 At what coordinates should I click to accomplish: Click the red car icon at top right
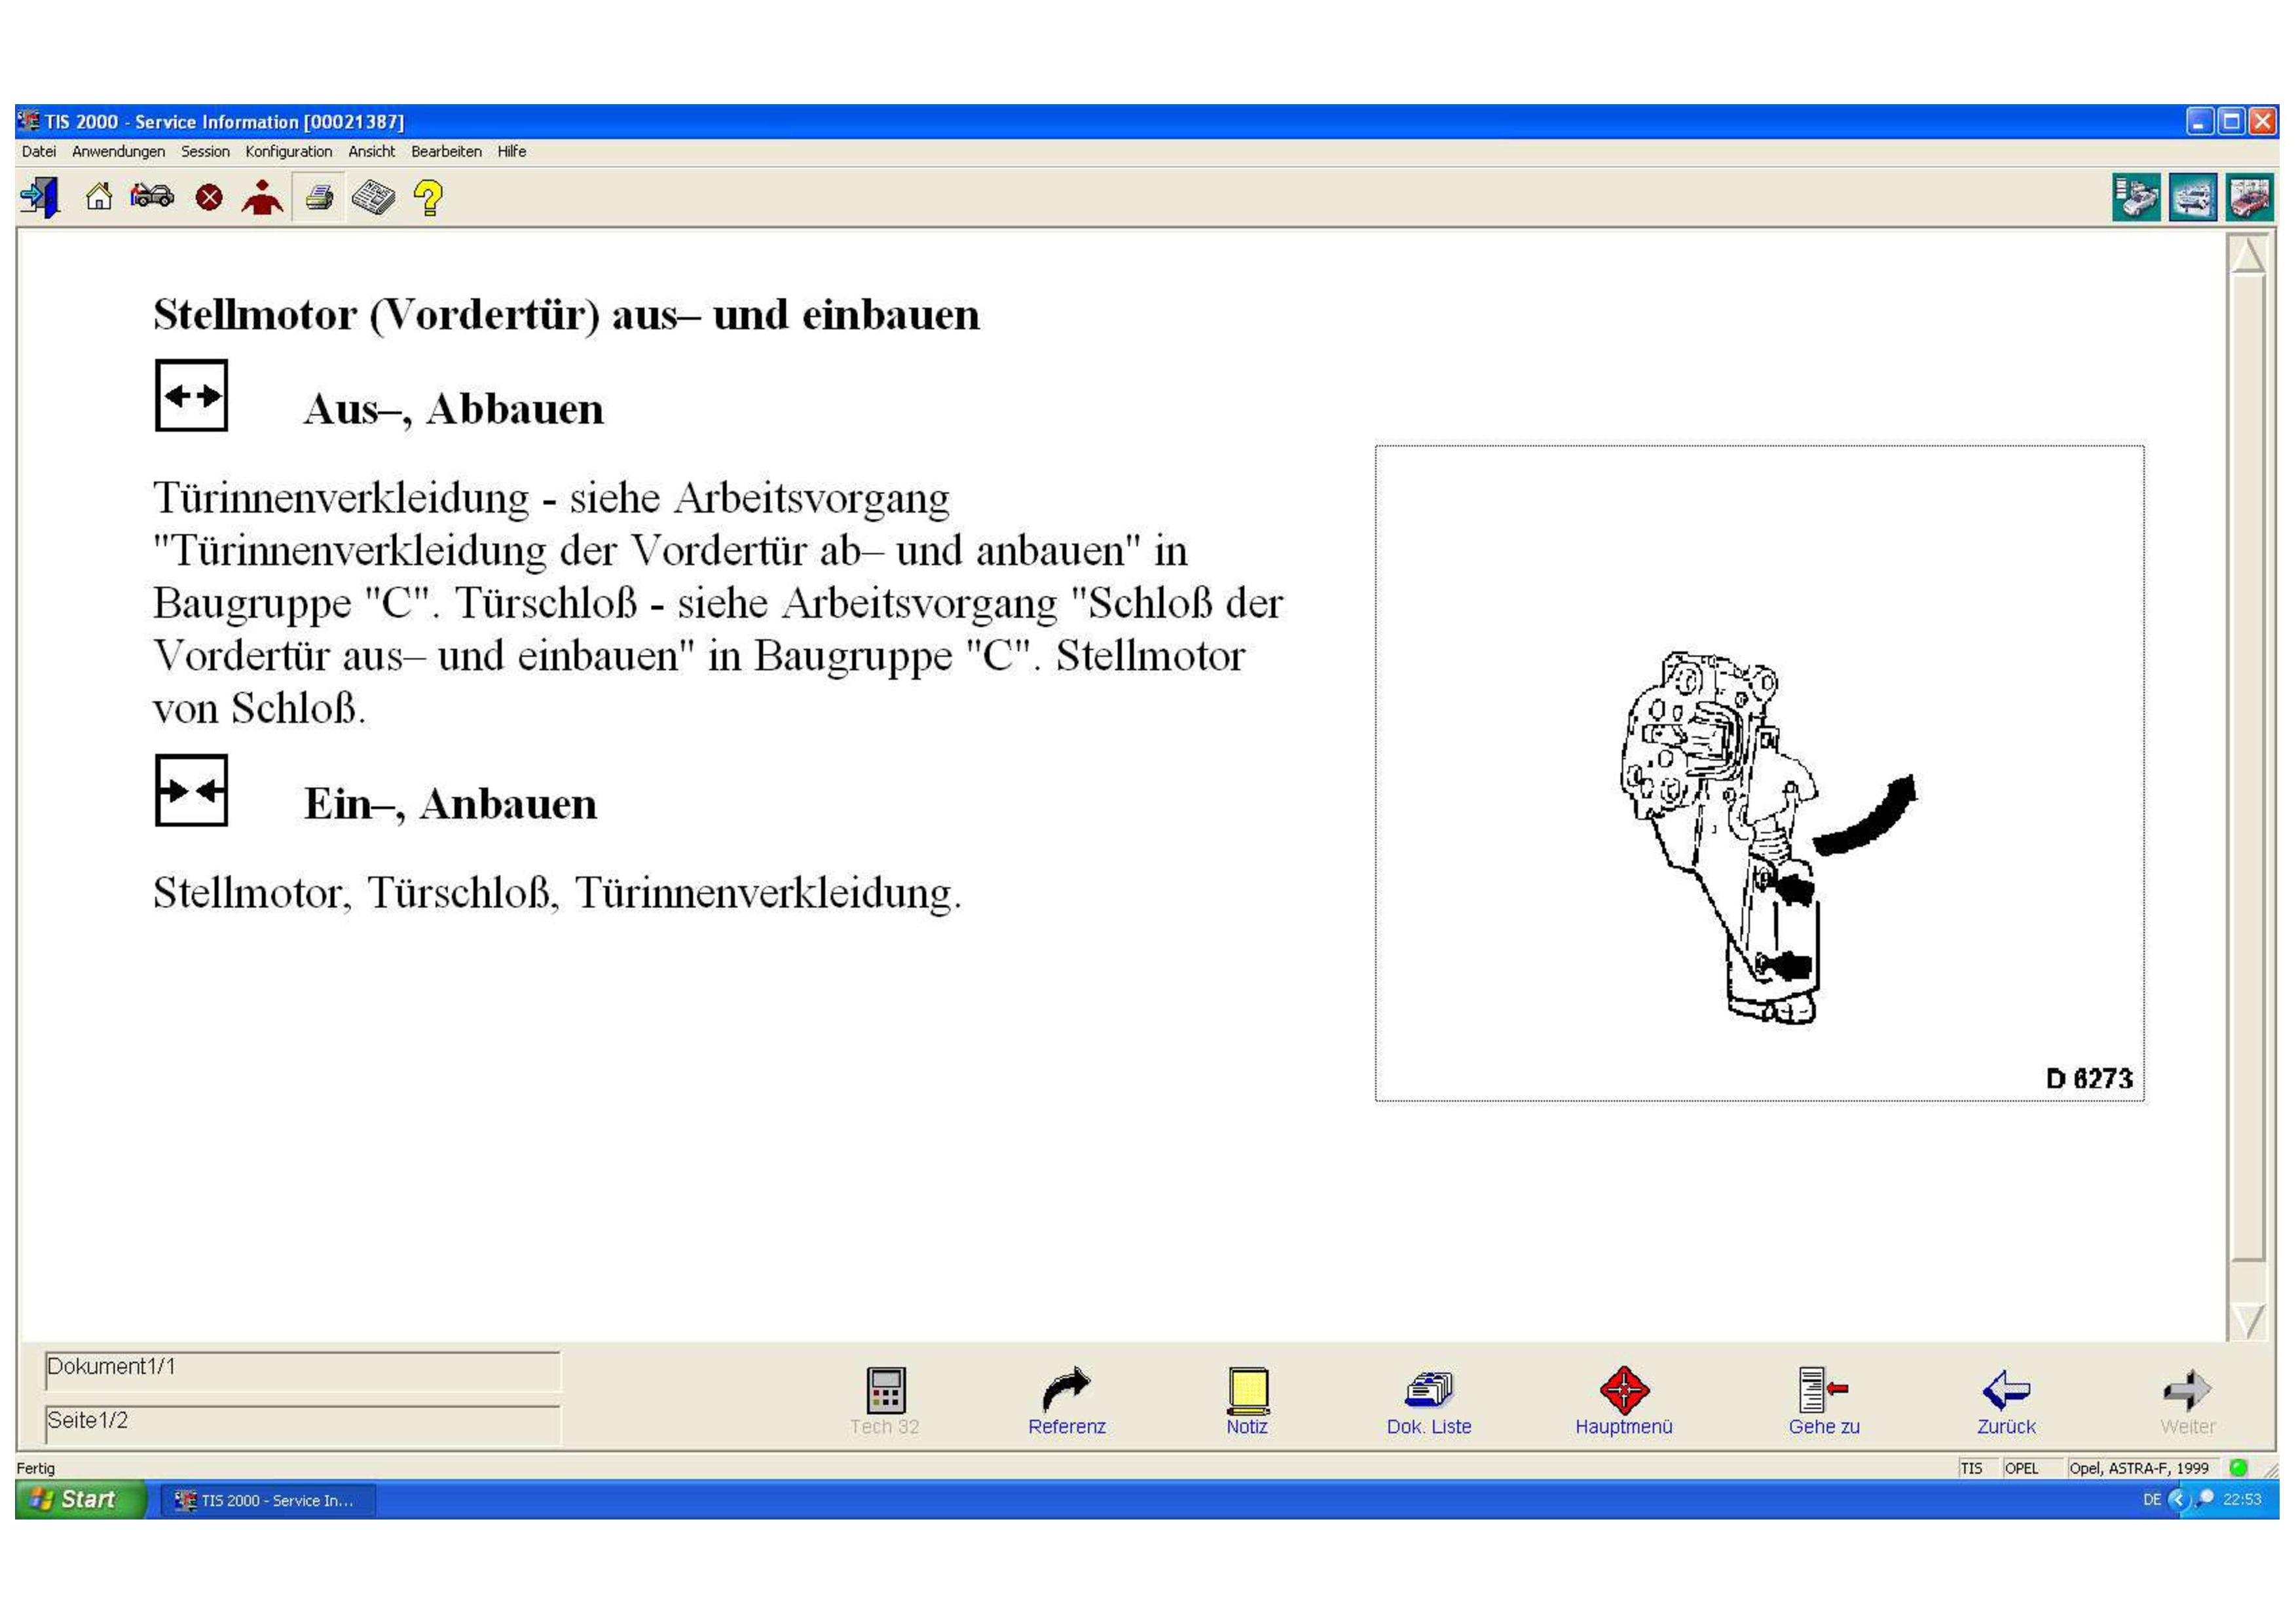2250,198
